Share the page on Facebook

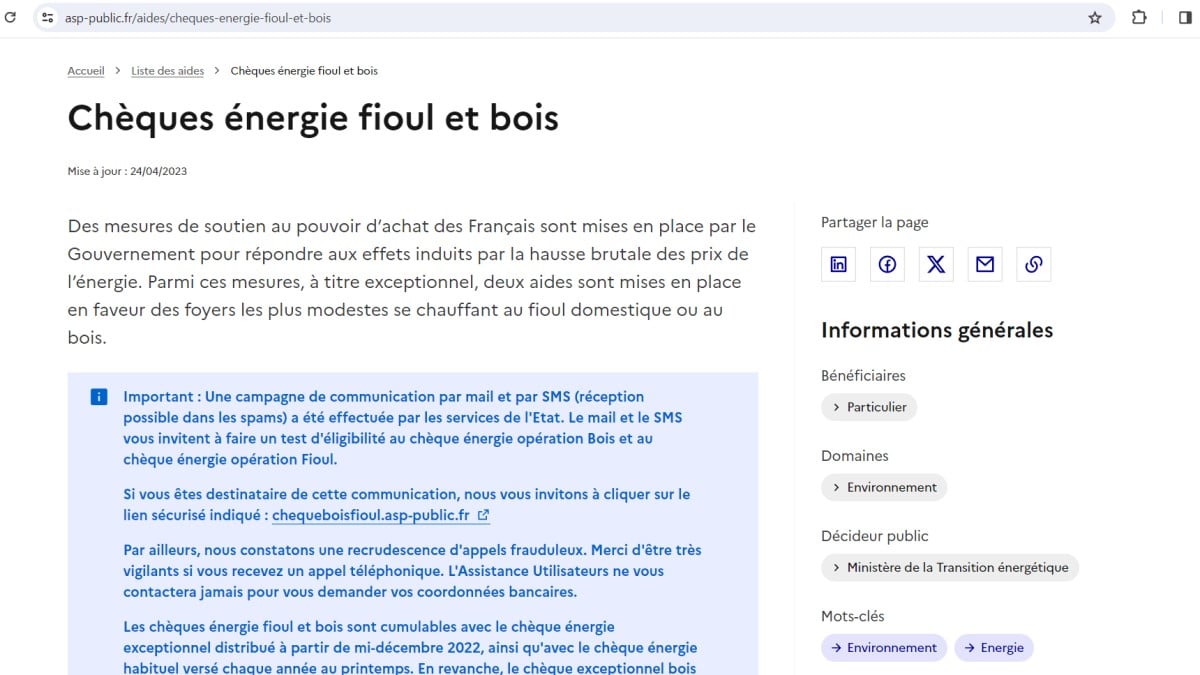(x=887, y=264)
